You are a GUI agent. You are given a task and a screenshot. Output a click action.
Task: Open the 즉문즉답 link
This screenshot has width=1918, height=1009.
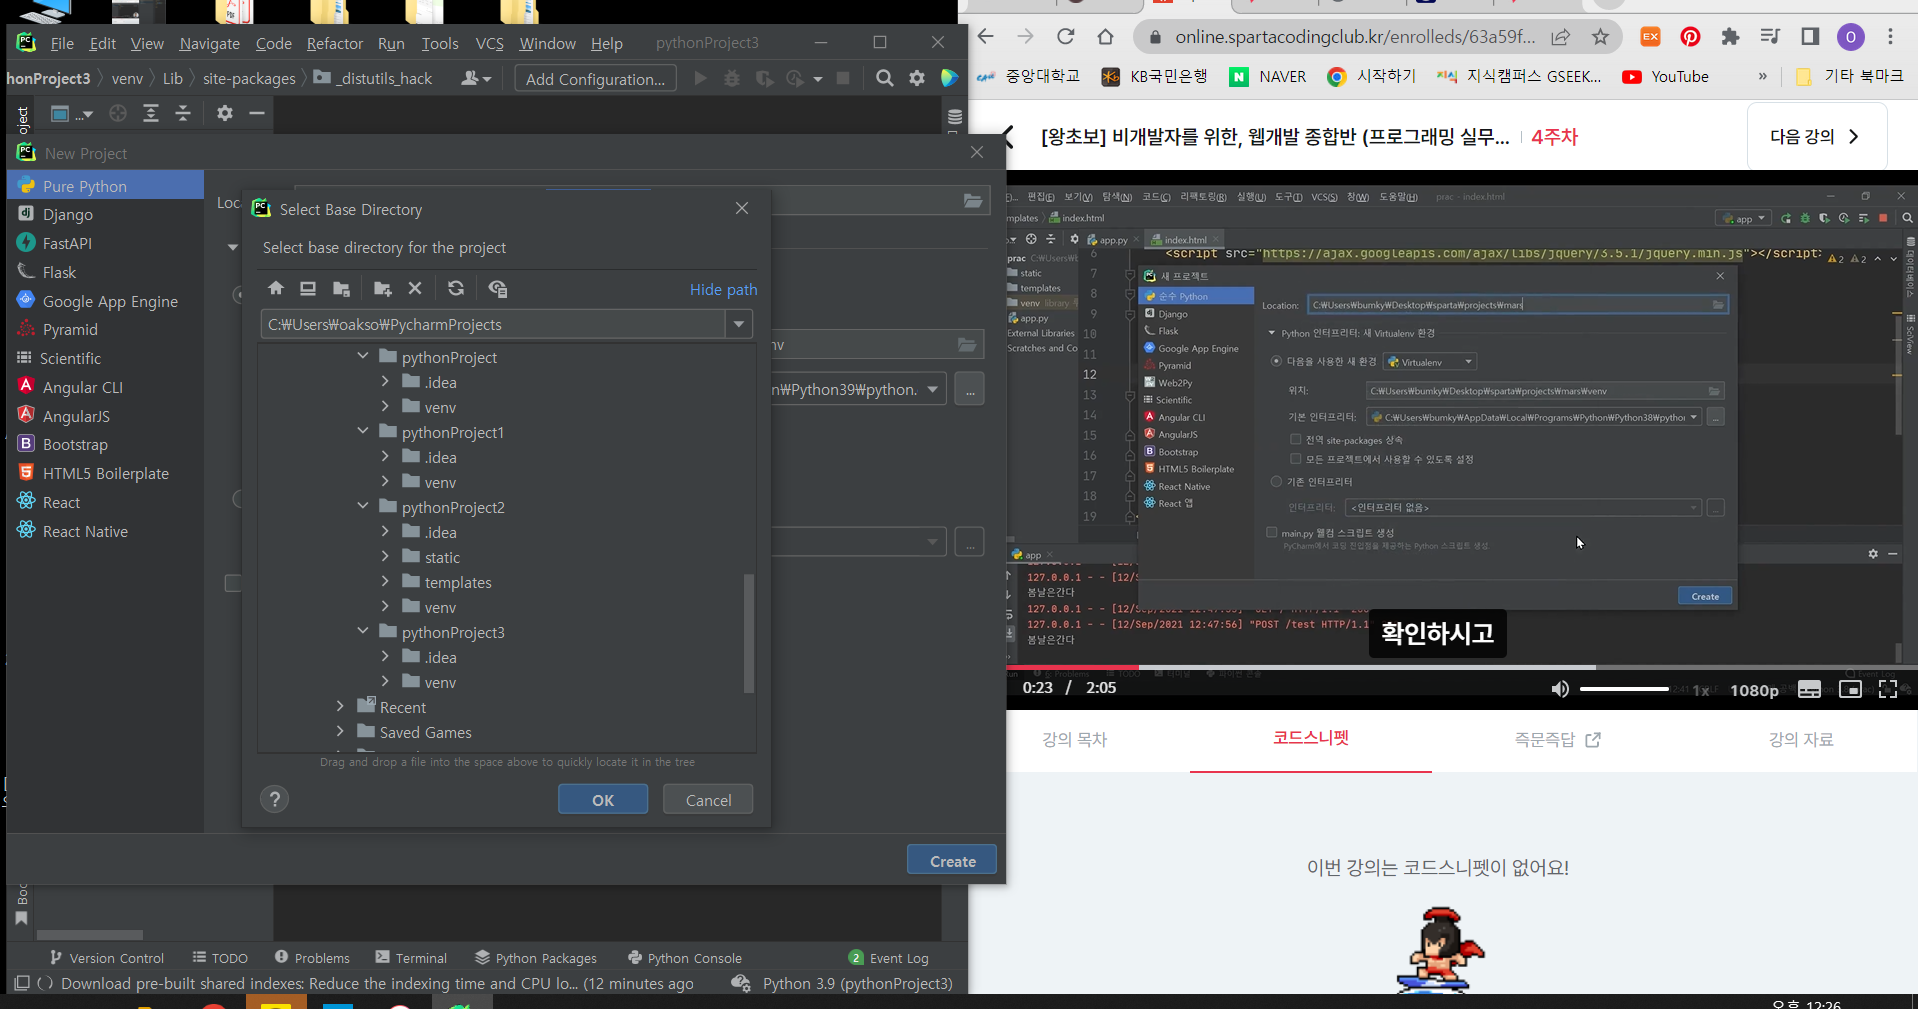(x=1557, y=739)
